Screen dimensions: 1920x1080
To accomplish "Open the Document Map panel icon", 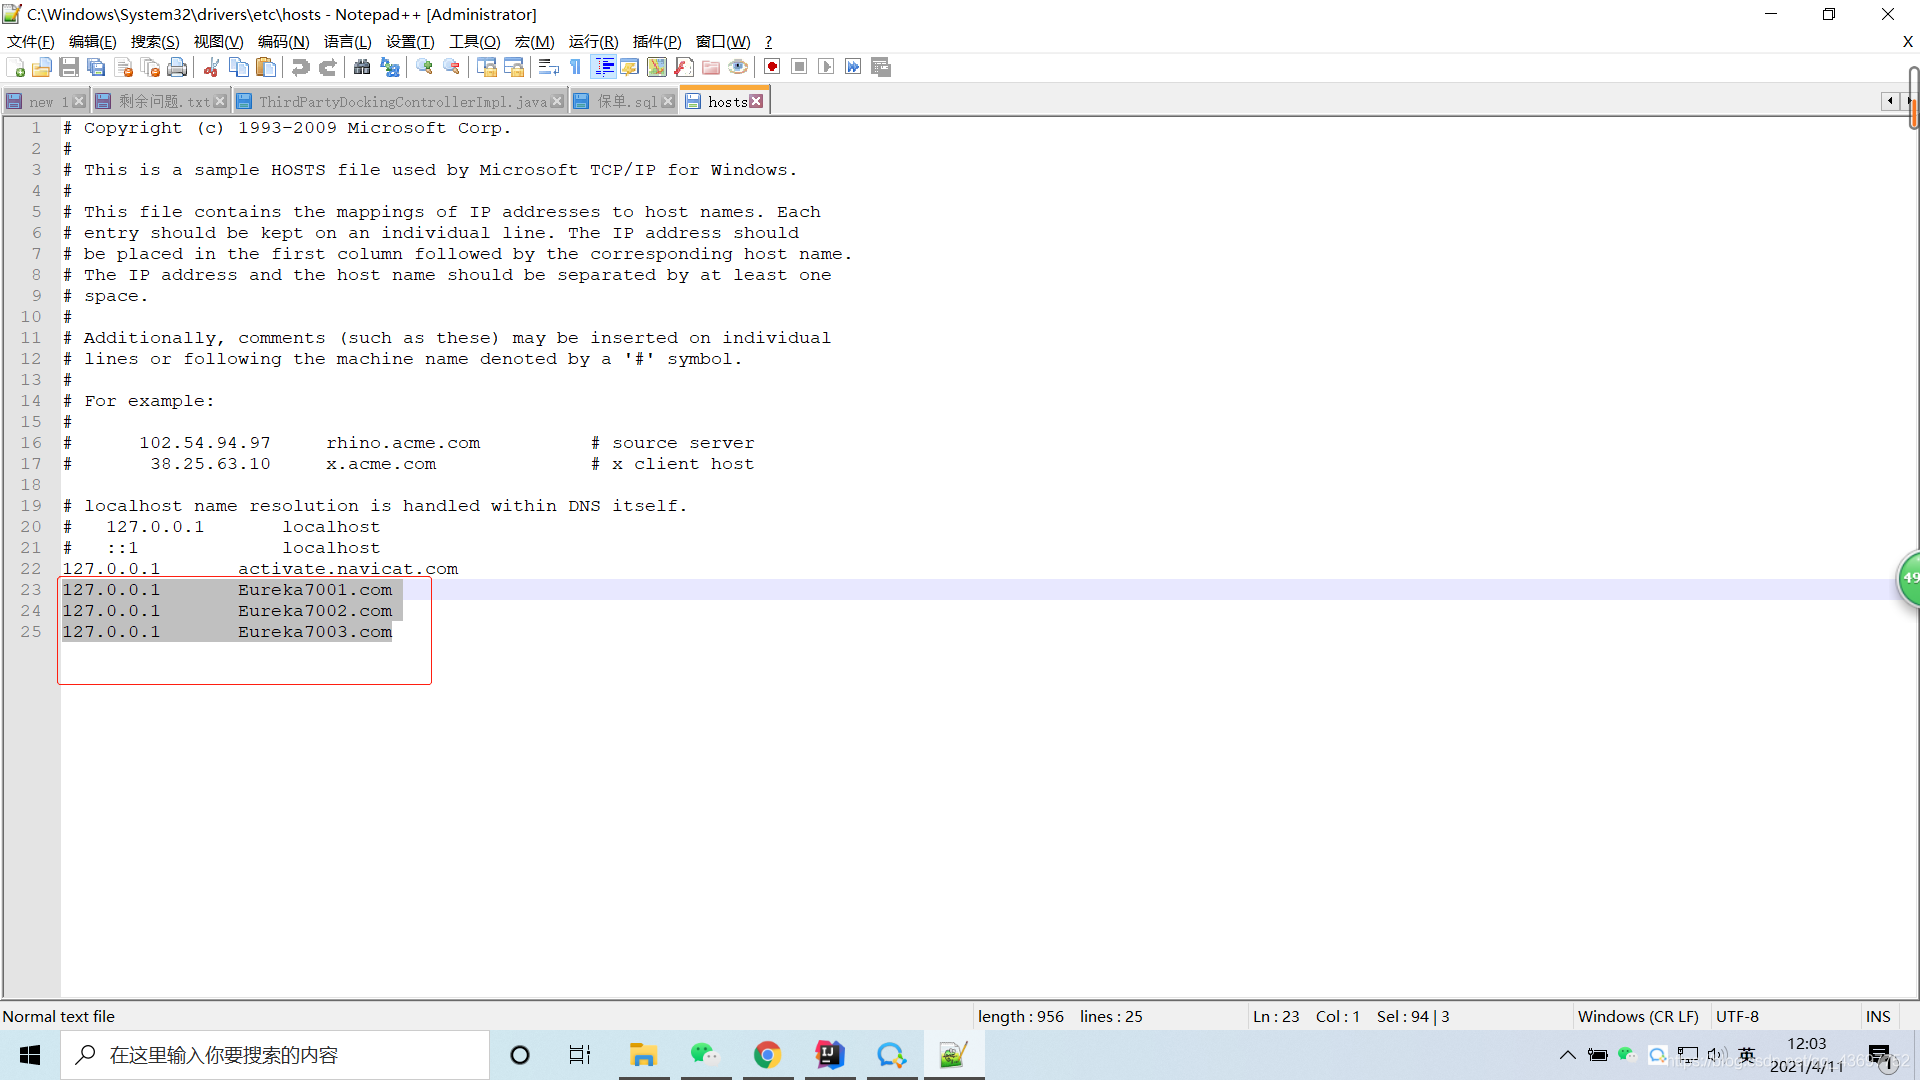I will (x=657, y=67).
